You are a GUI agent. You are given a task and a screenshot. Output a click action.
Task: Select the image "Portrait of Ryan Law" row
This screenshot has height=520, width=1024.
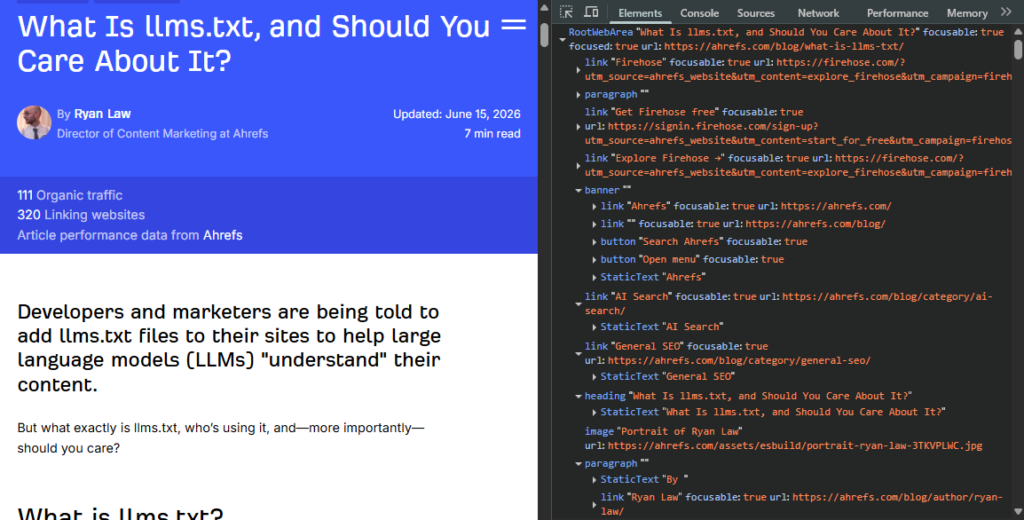pos(783,438)
